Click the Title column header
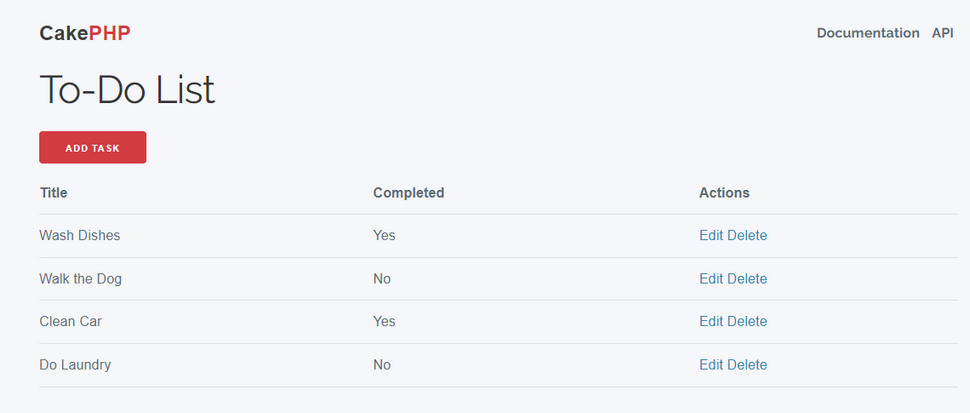The height and width of the screenshot is (413, 970). pos(54,193)
